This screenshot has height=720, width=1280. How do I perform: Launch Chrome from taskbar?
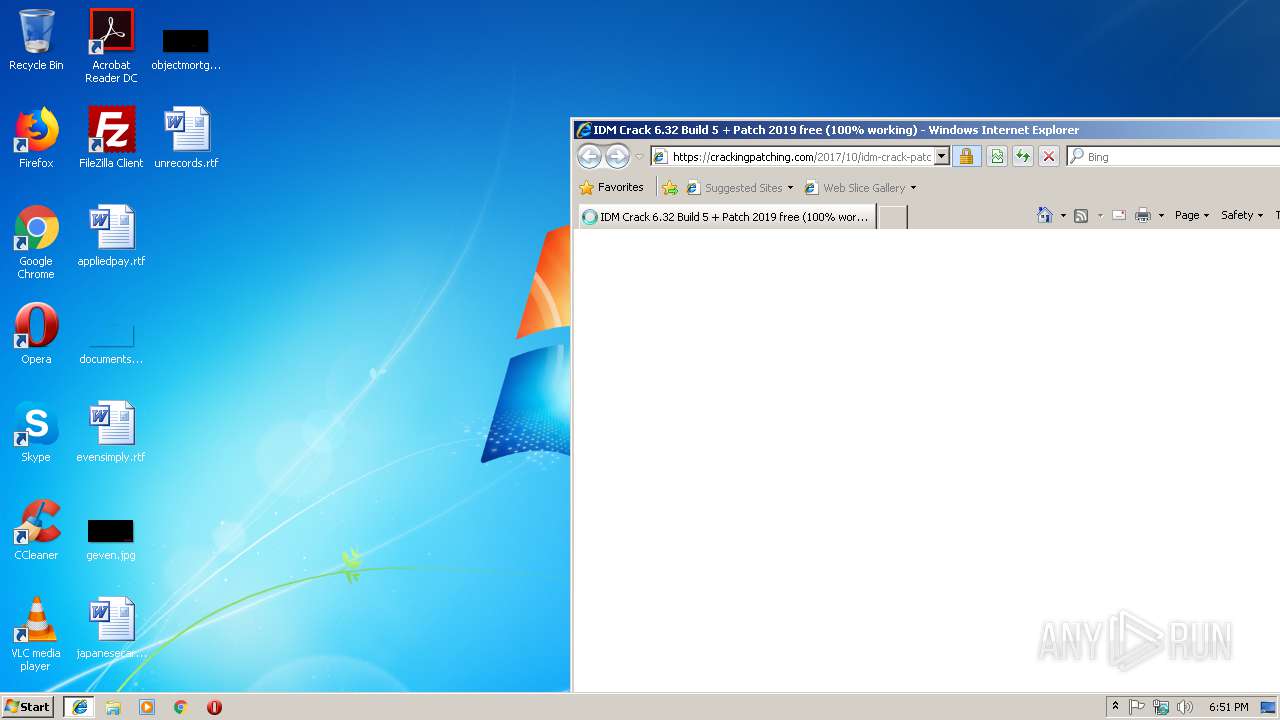pos(181,707)
